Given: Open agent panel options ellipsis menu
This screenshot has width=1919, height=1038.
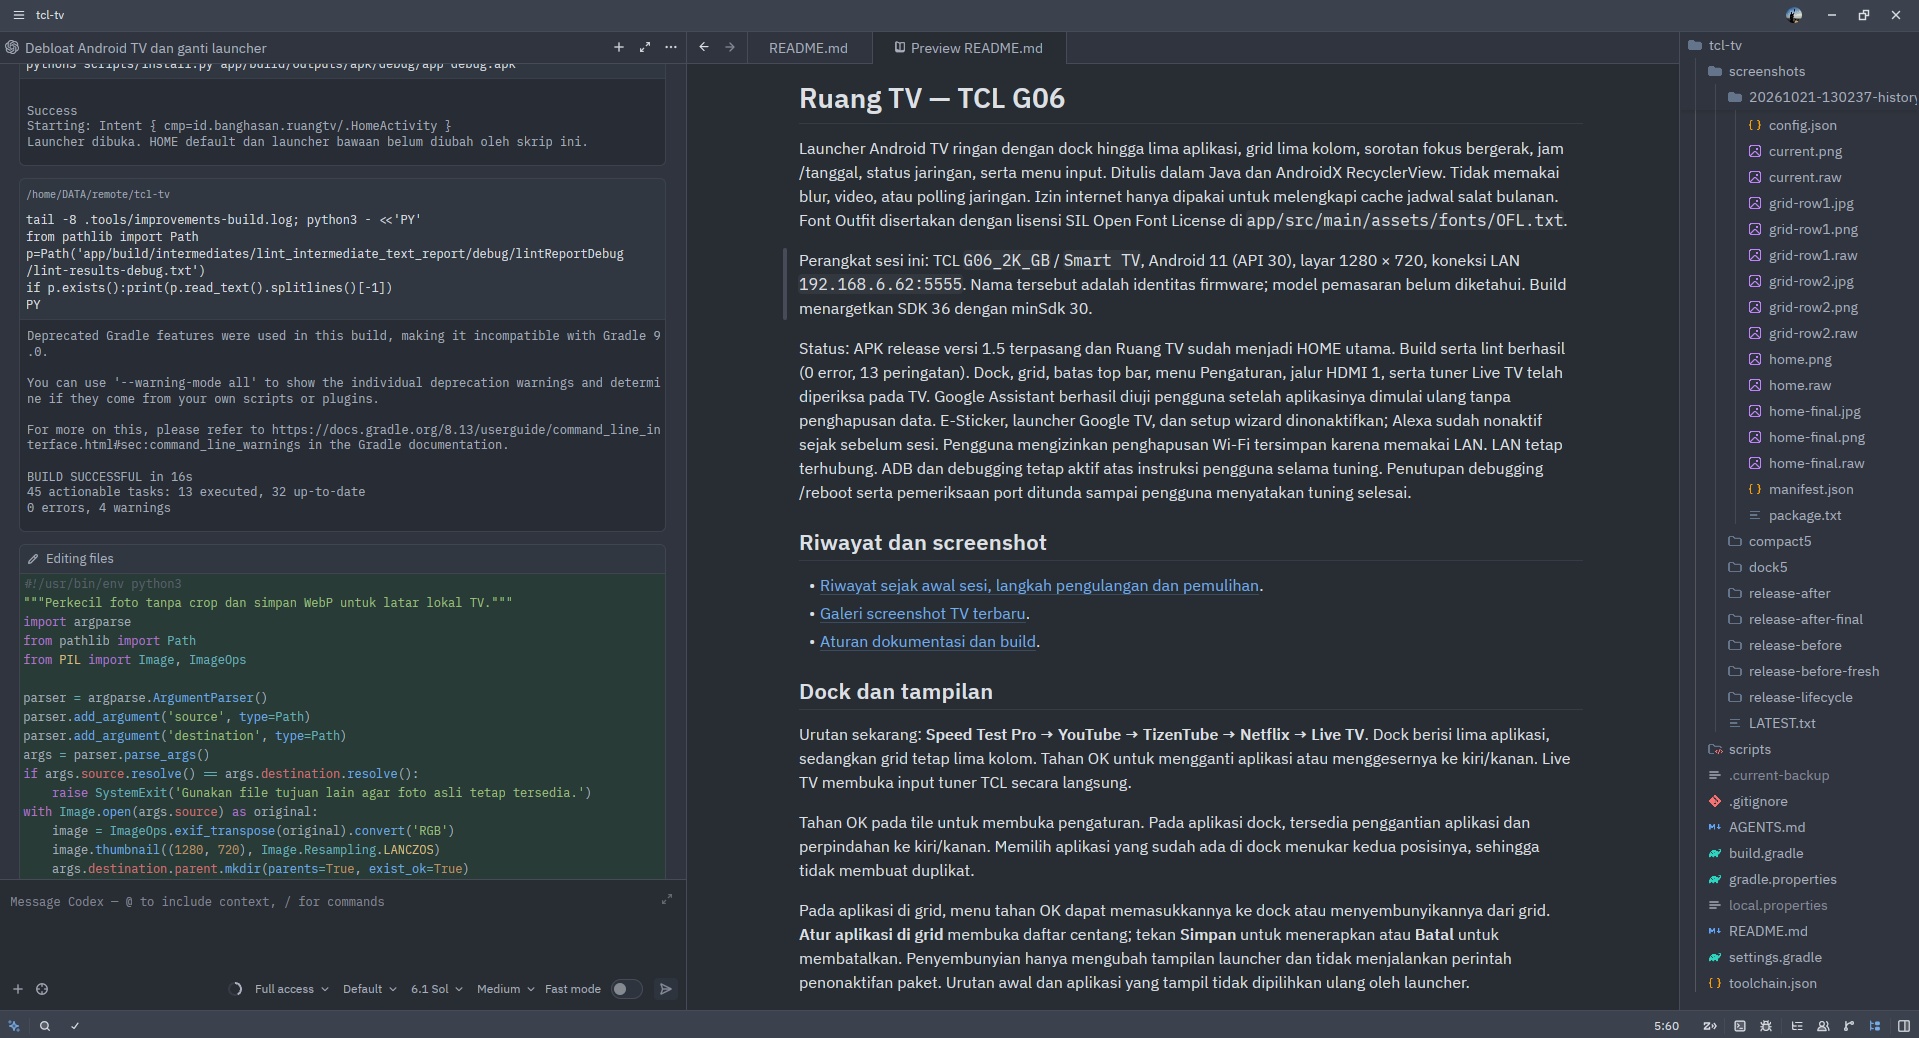Looking at the screenshot, I should pos(671,47).
